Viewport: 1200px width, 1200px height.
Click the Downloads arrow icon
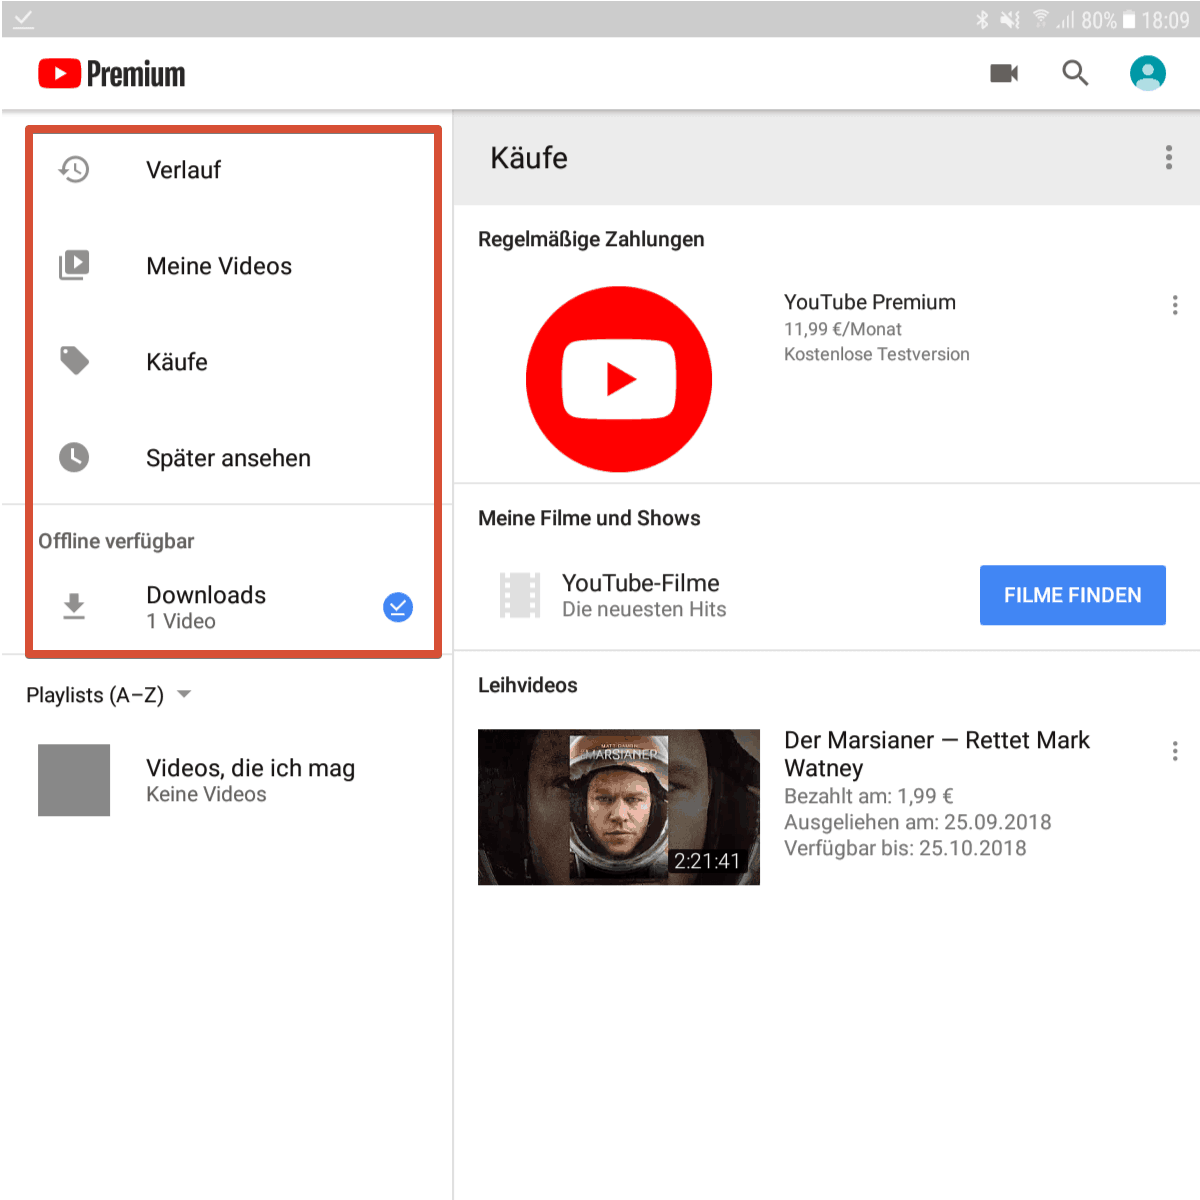coord(74,607)
